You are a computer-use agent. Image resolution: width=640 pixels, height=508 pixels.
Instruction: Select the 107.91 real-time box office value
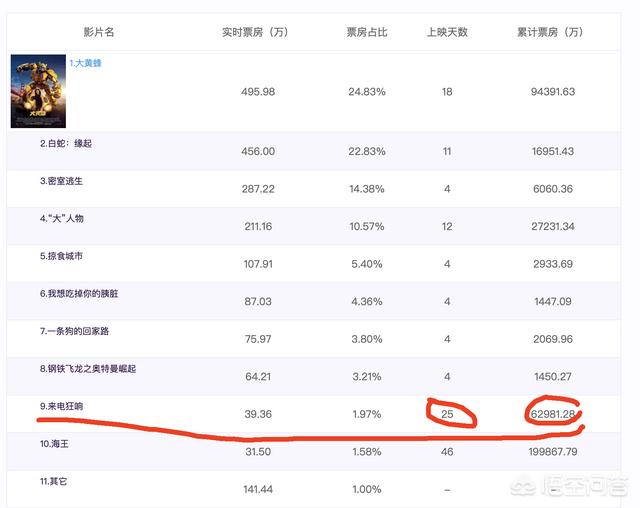pyautogui.click(x=258, y=264)
